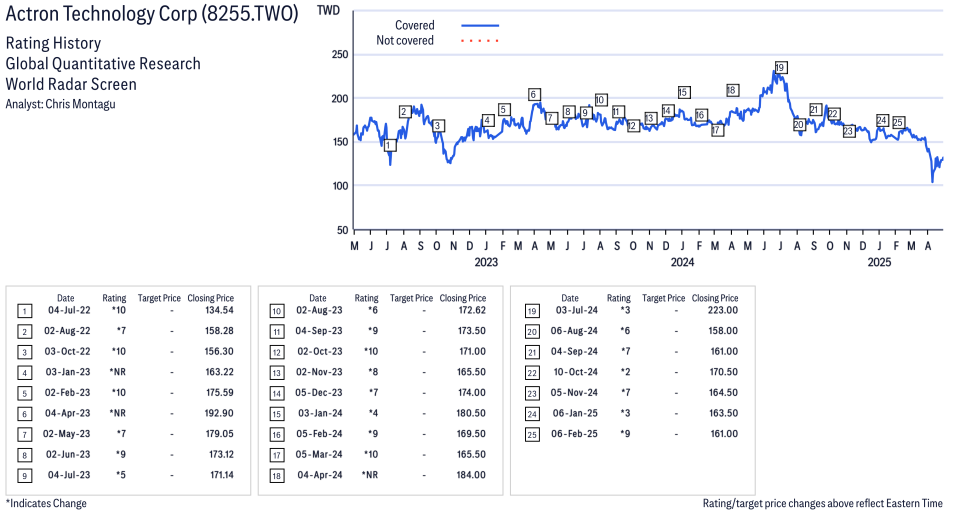This screenshot has height=510, width=954.
Task: Click closing price 223.00
Action: pyautogui.click(x=723, y=310)
